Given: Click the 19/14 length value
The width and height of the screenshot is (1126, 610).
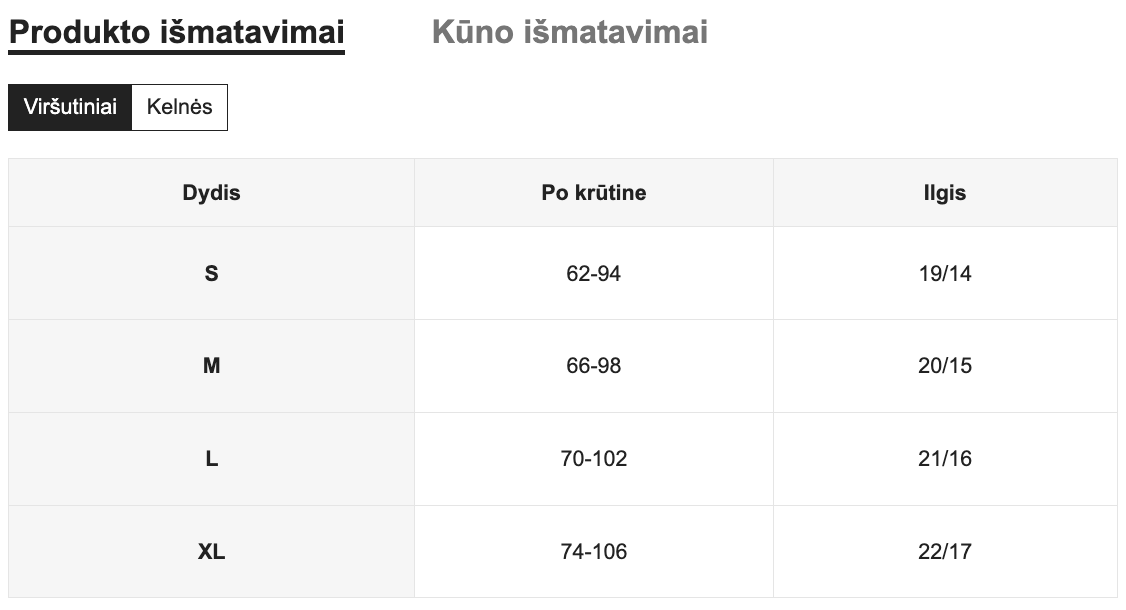Looking at the screenshot, I should tap(945, 272).
